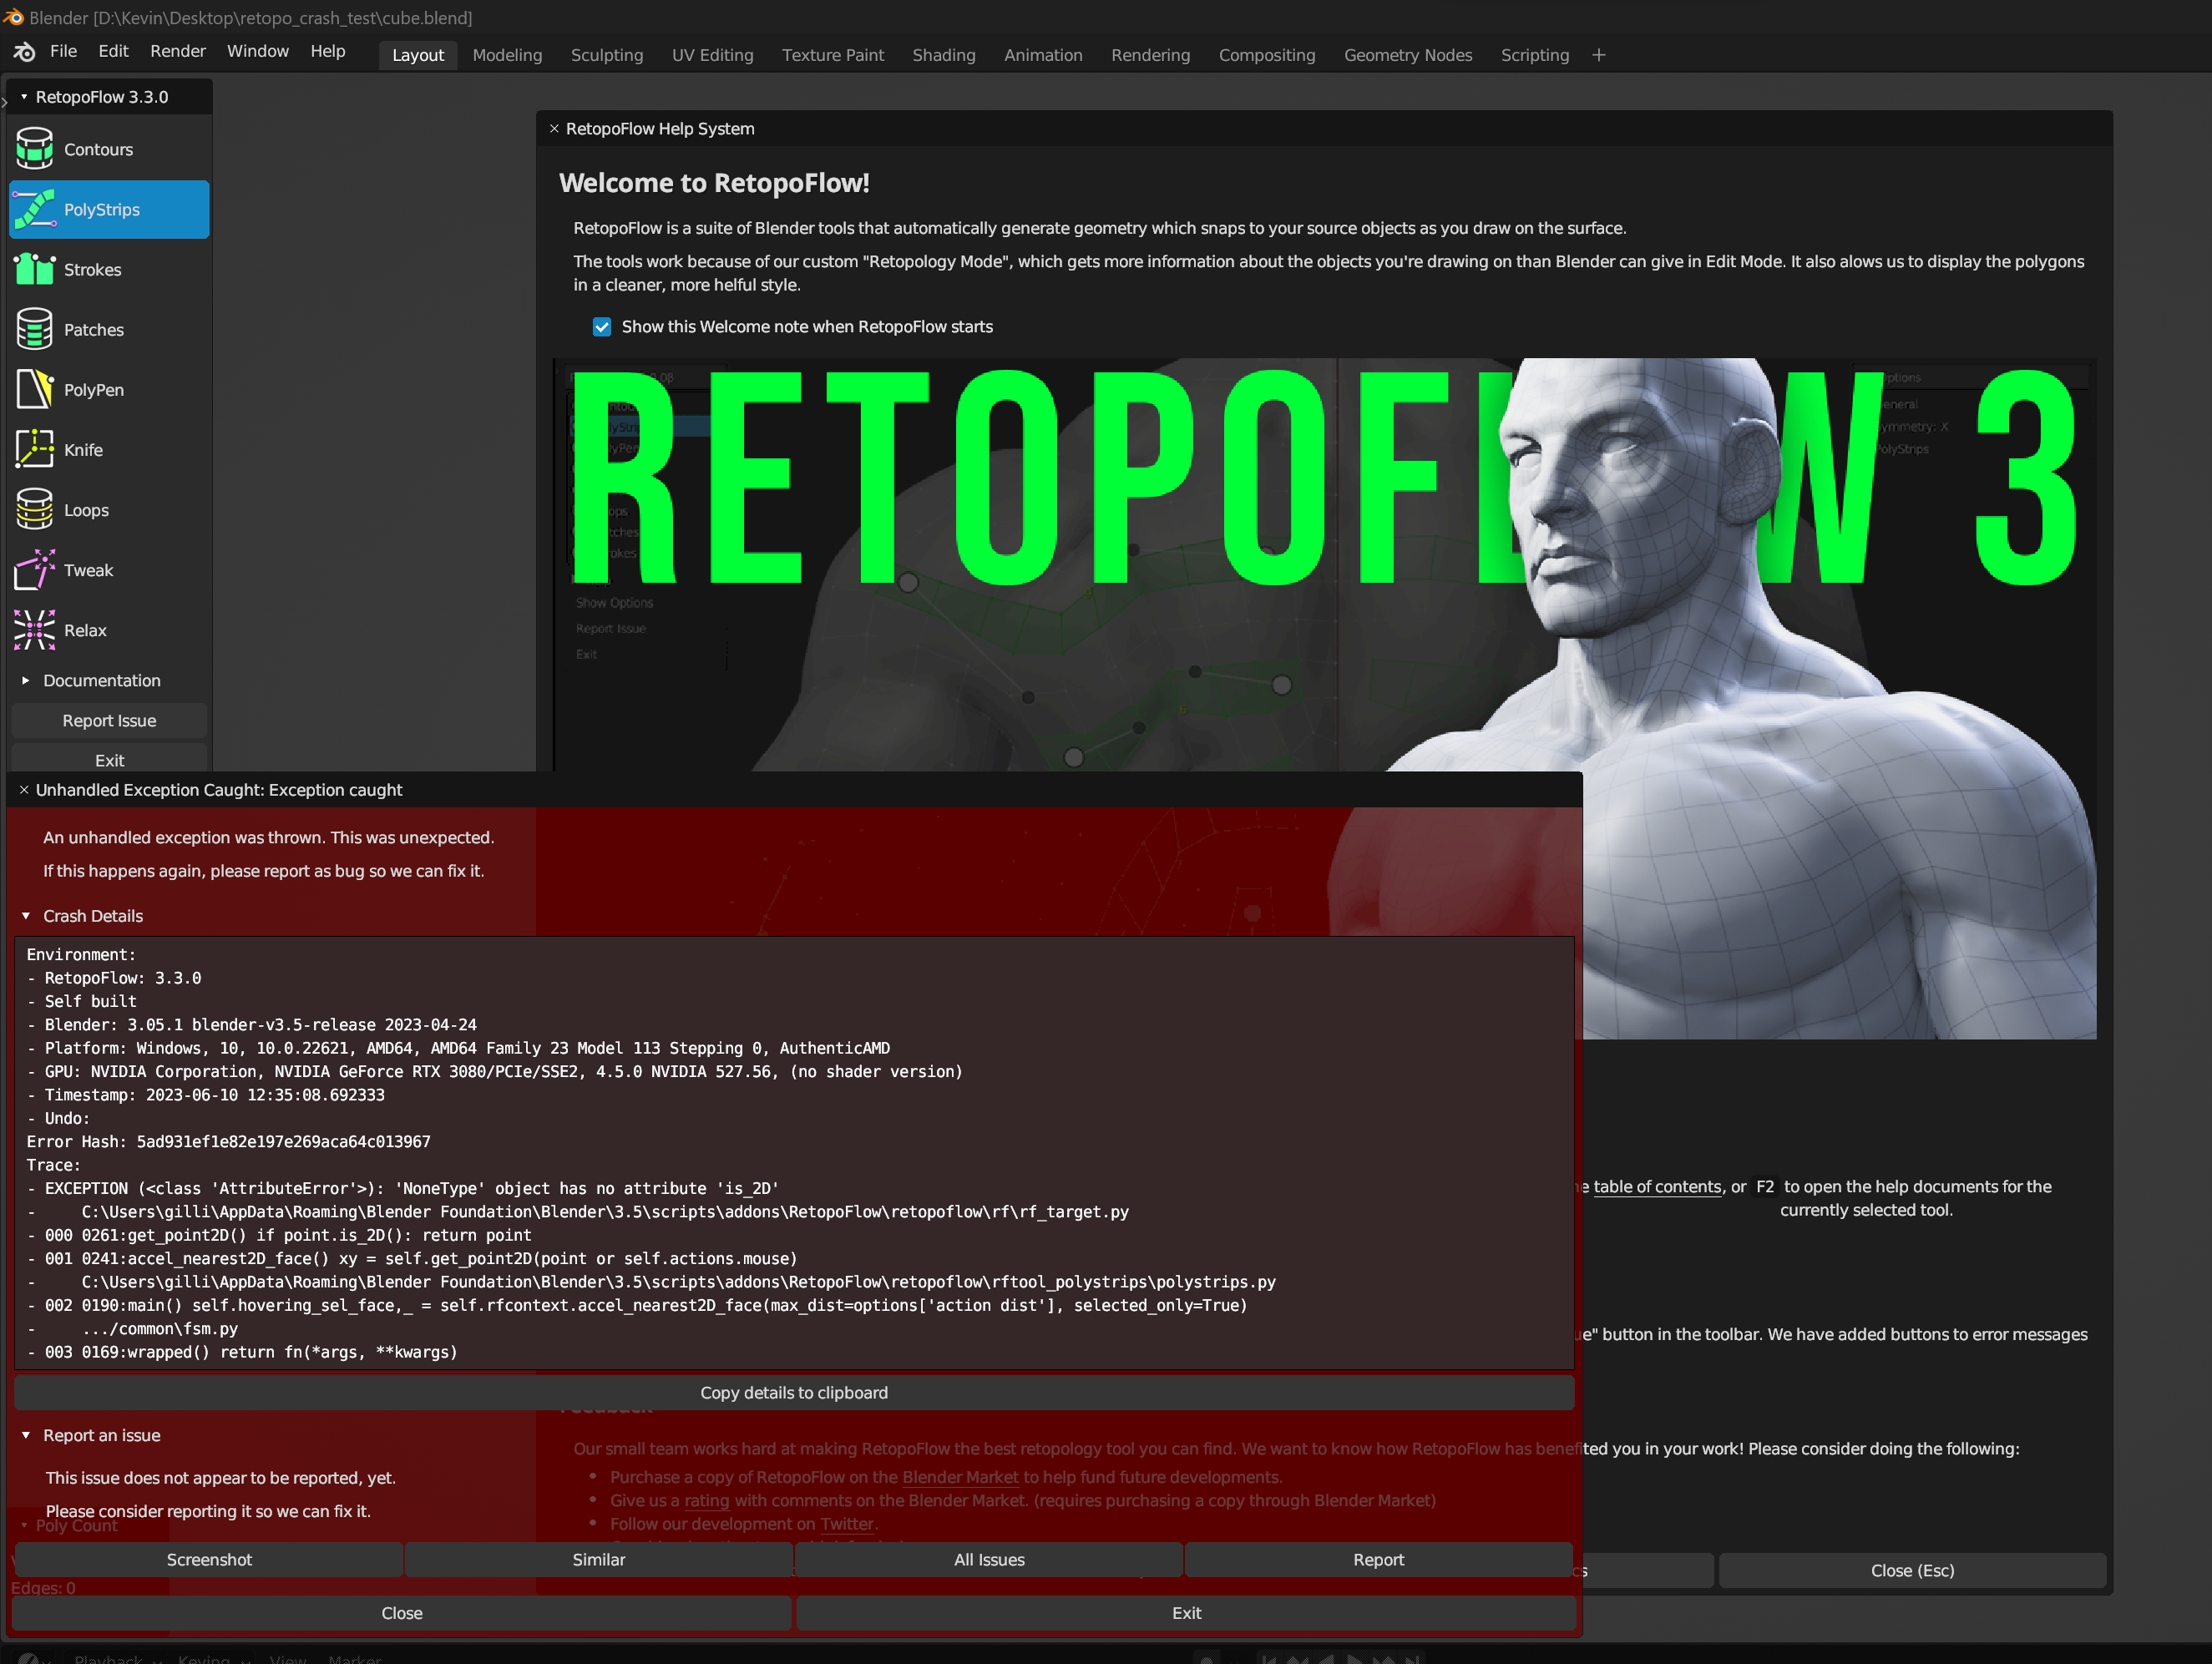Screen dimensions: 2212x1664
Task: Switch to the Shading workspace tab
Action: [943, 55]
